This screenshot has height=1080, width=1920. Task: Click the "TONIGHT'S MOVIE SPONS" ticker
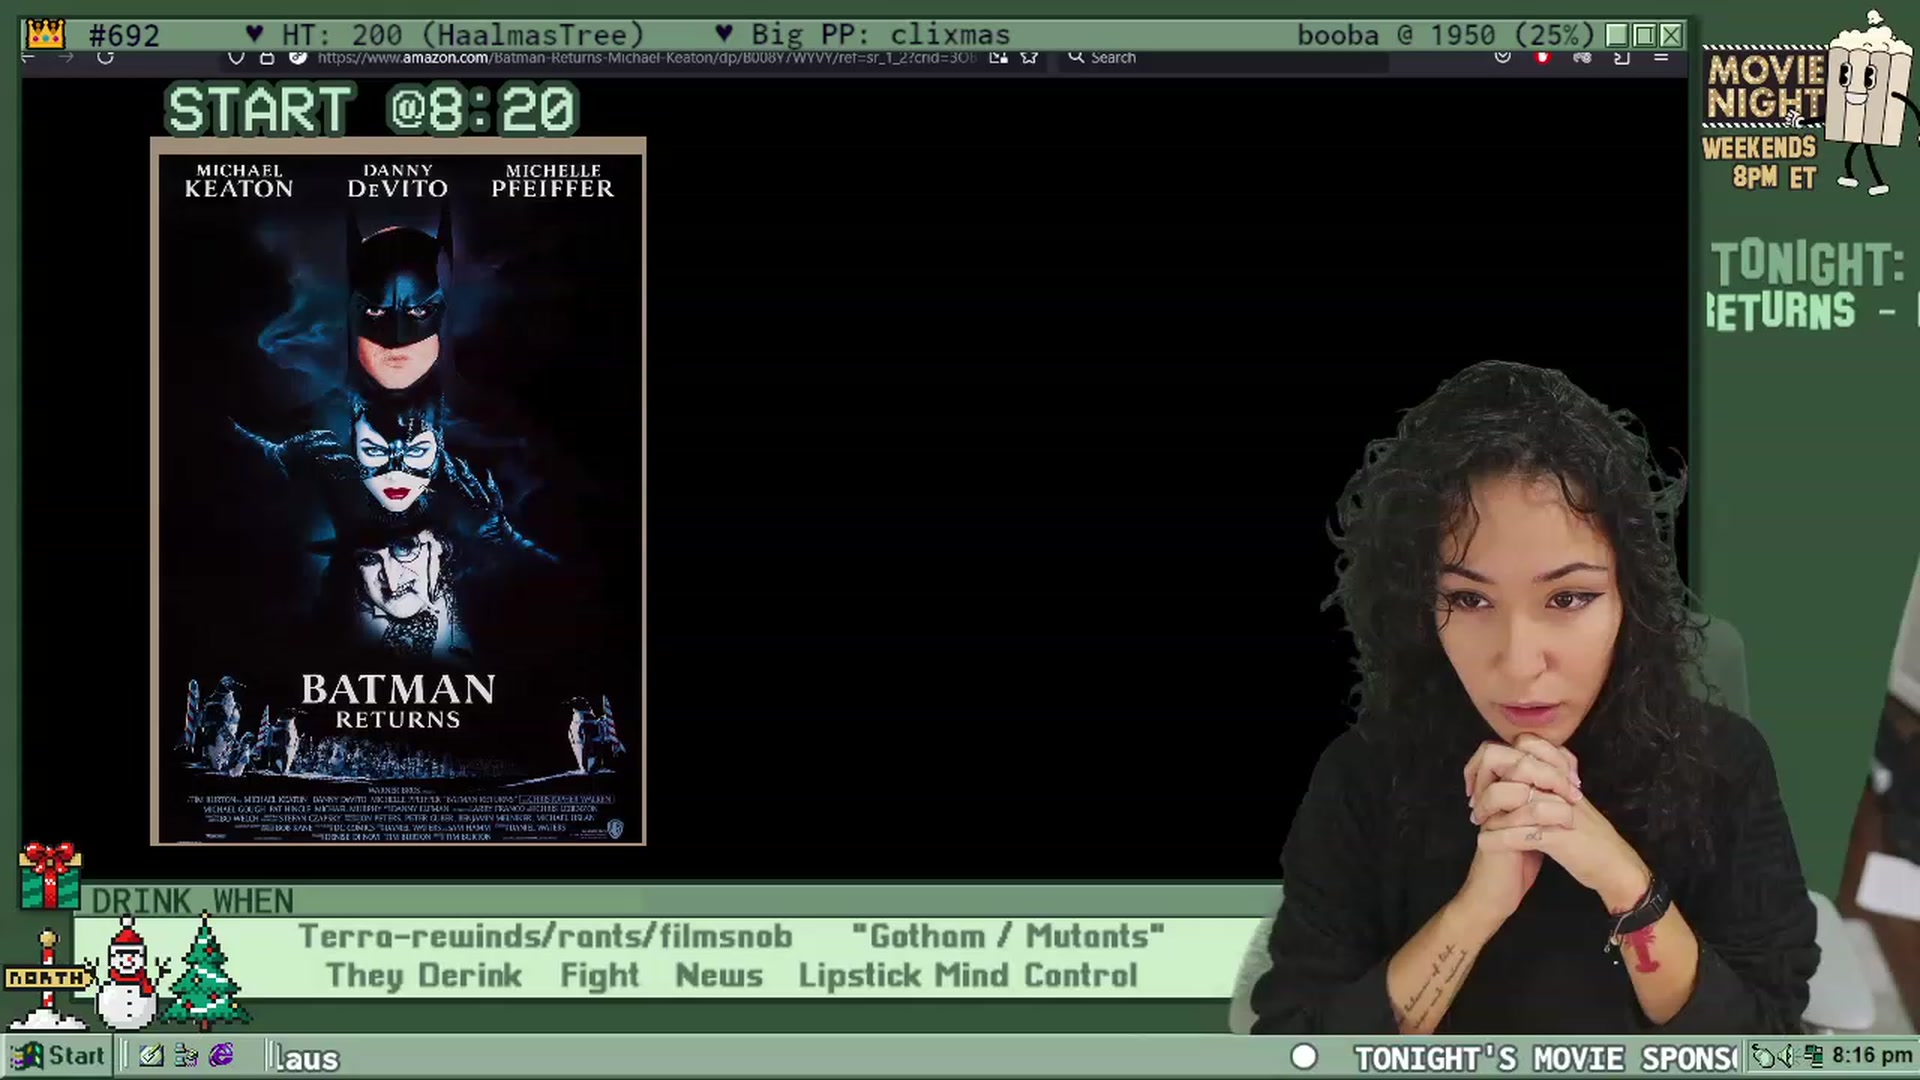point(1546,1058)
